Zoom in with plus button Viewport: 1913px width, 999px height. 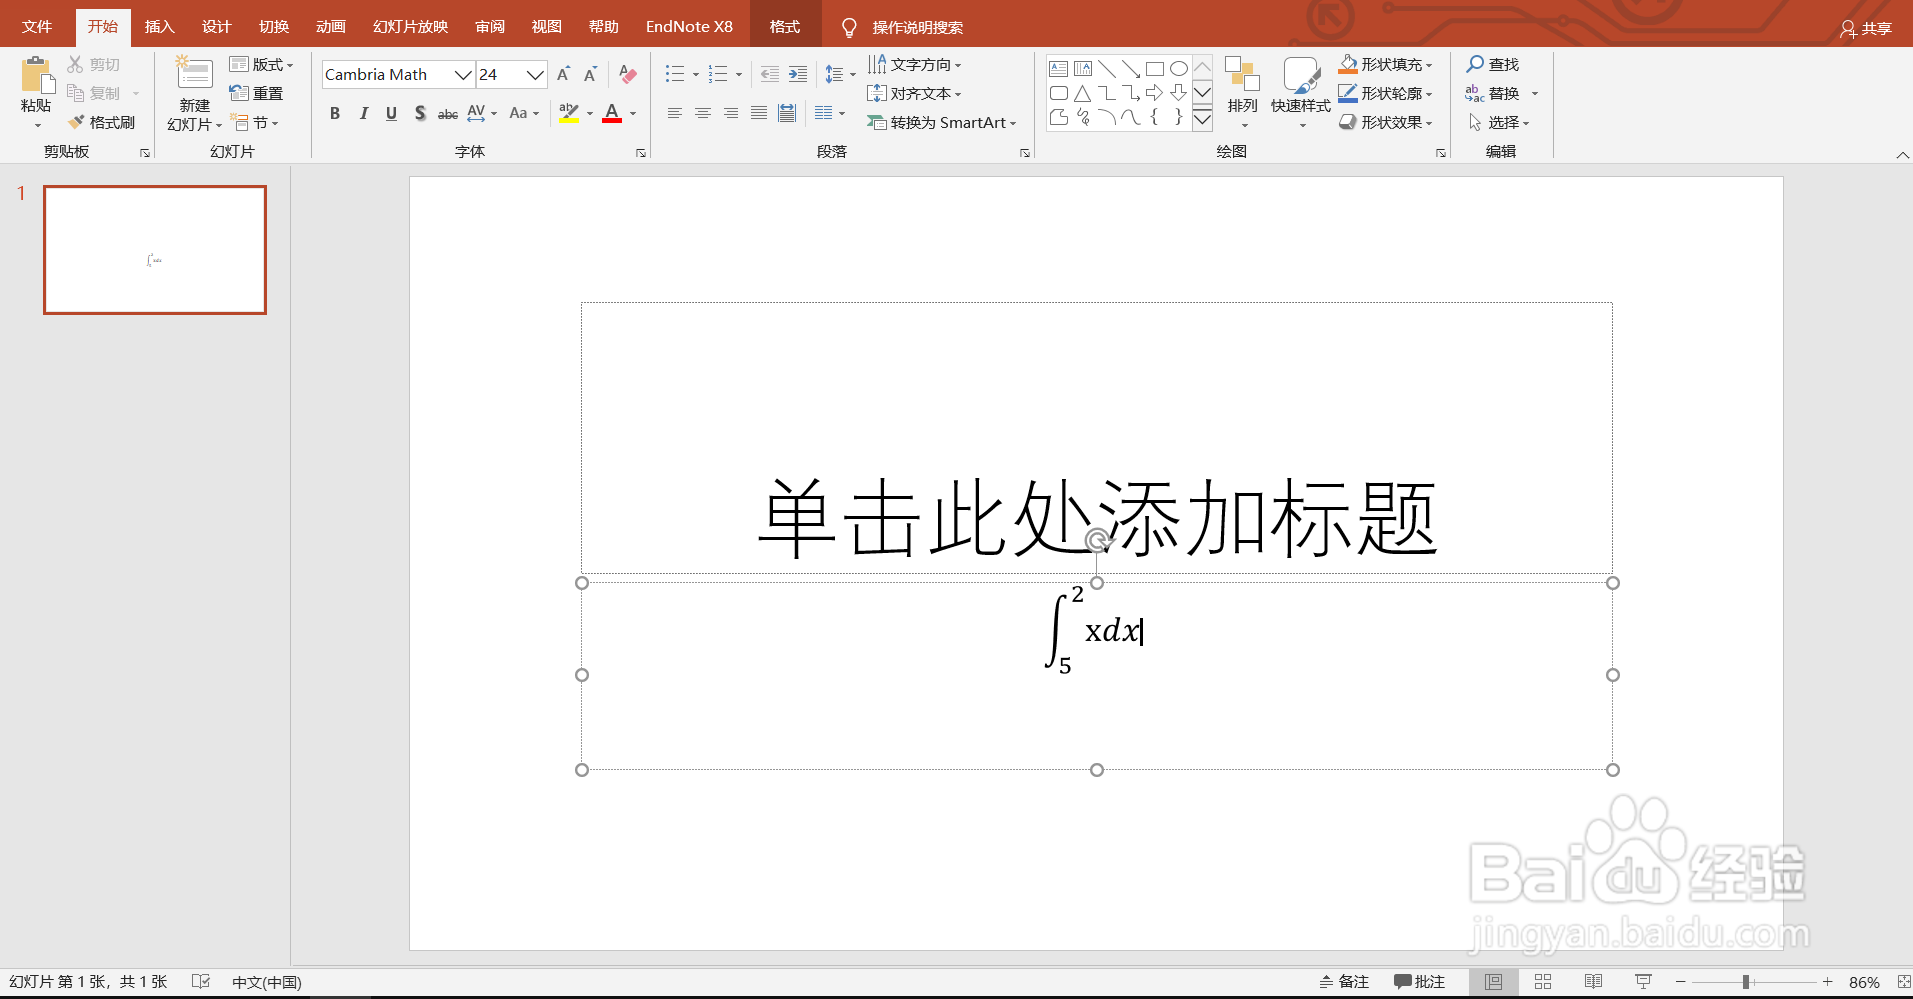(x=1828, y=982)
